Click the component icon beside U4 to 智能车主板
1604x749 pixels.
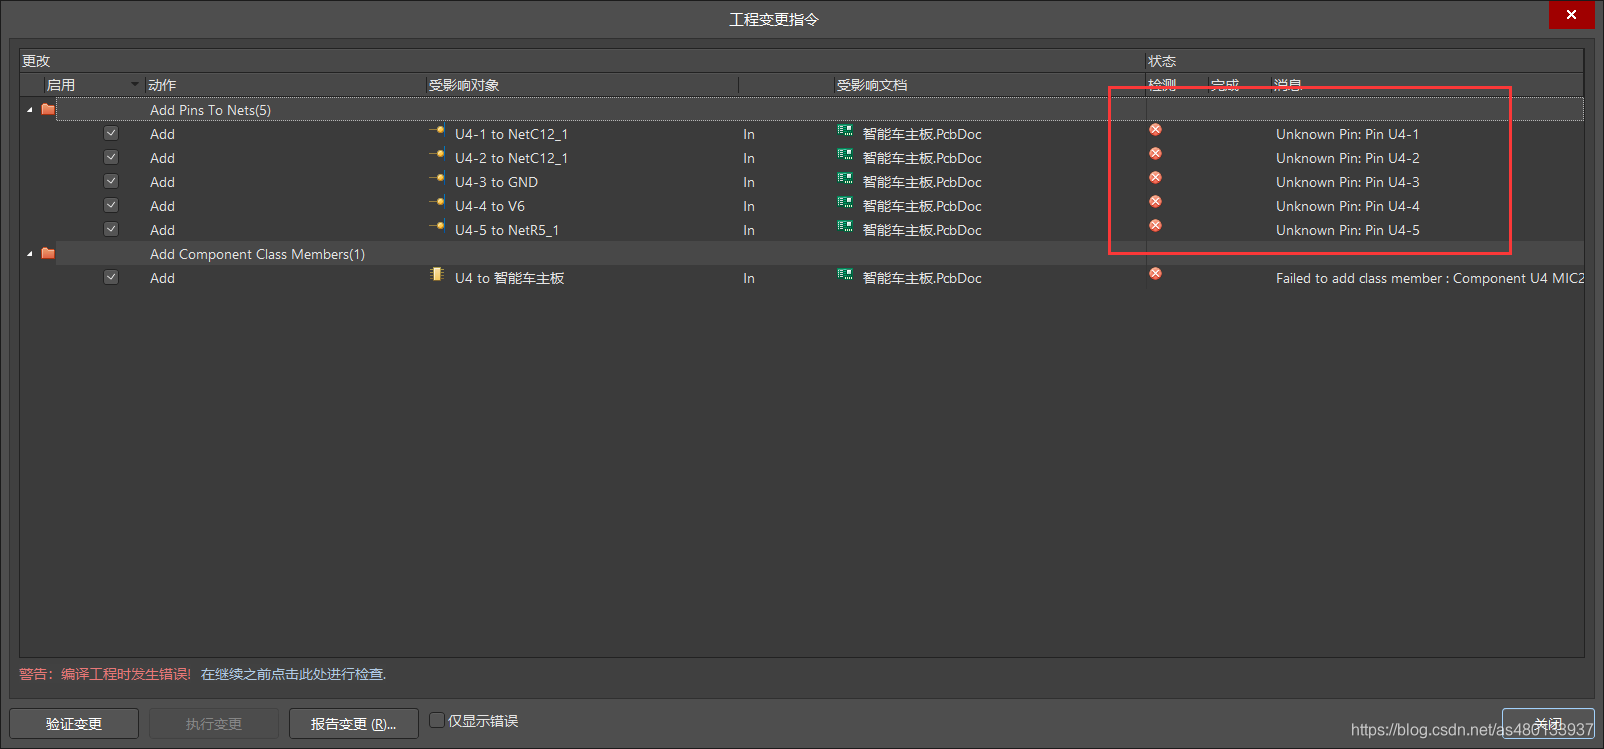(x=437, y=275)
